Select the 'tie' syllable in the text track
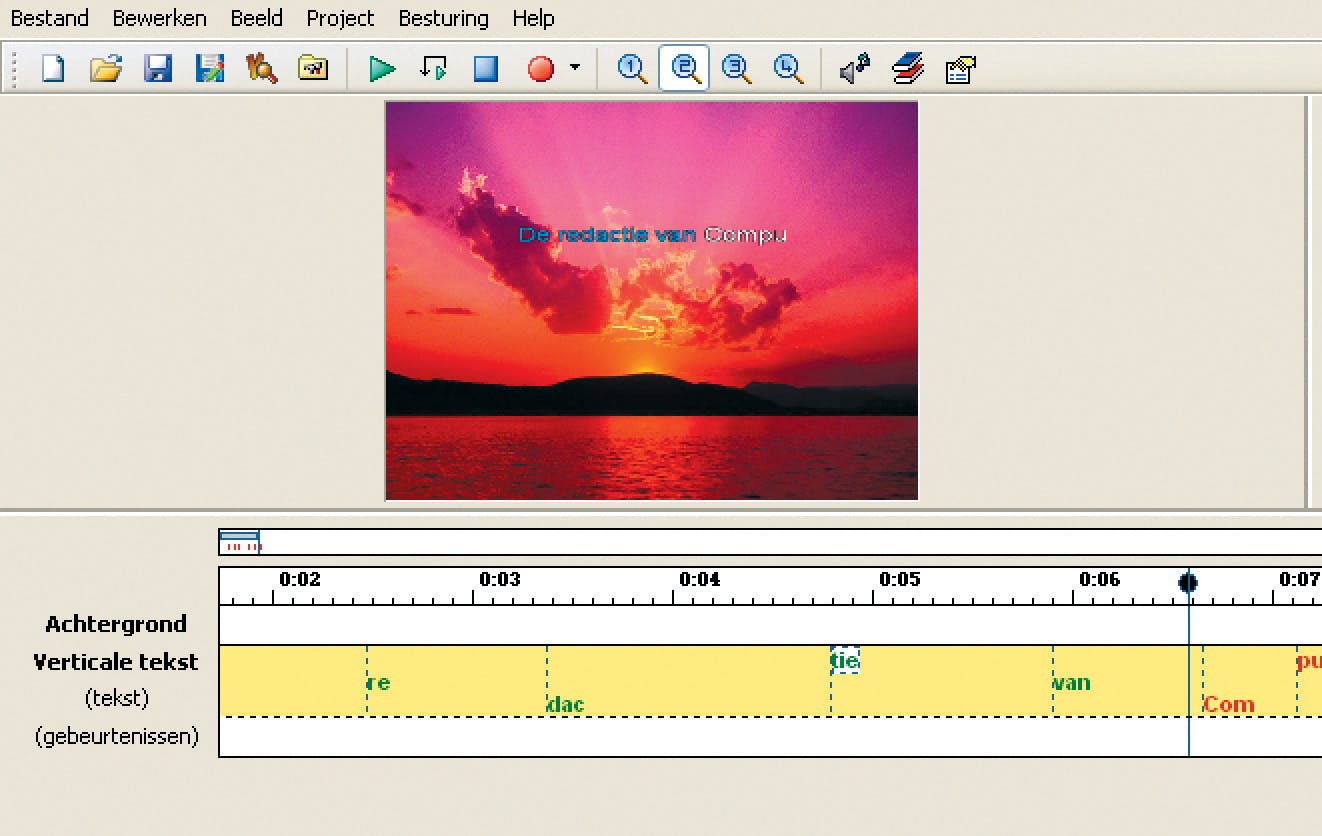This screenshot has width=1322, height=836. (845, 660)
